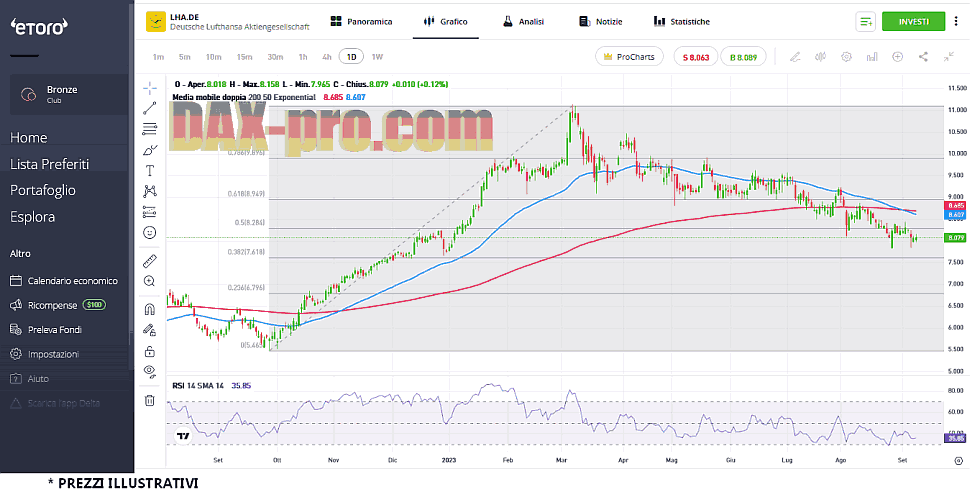The image size is (970, 492).
Task: Click the Scarica l'app Delta link
Action: pos(55,403)
